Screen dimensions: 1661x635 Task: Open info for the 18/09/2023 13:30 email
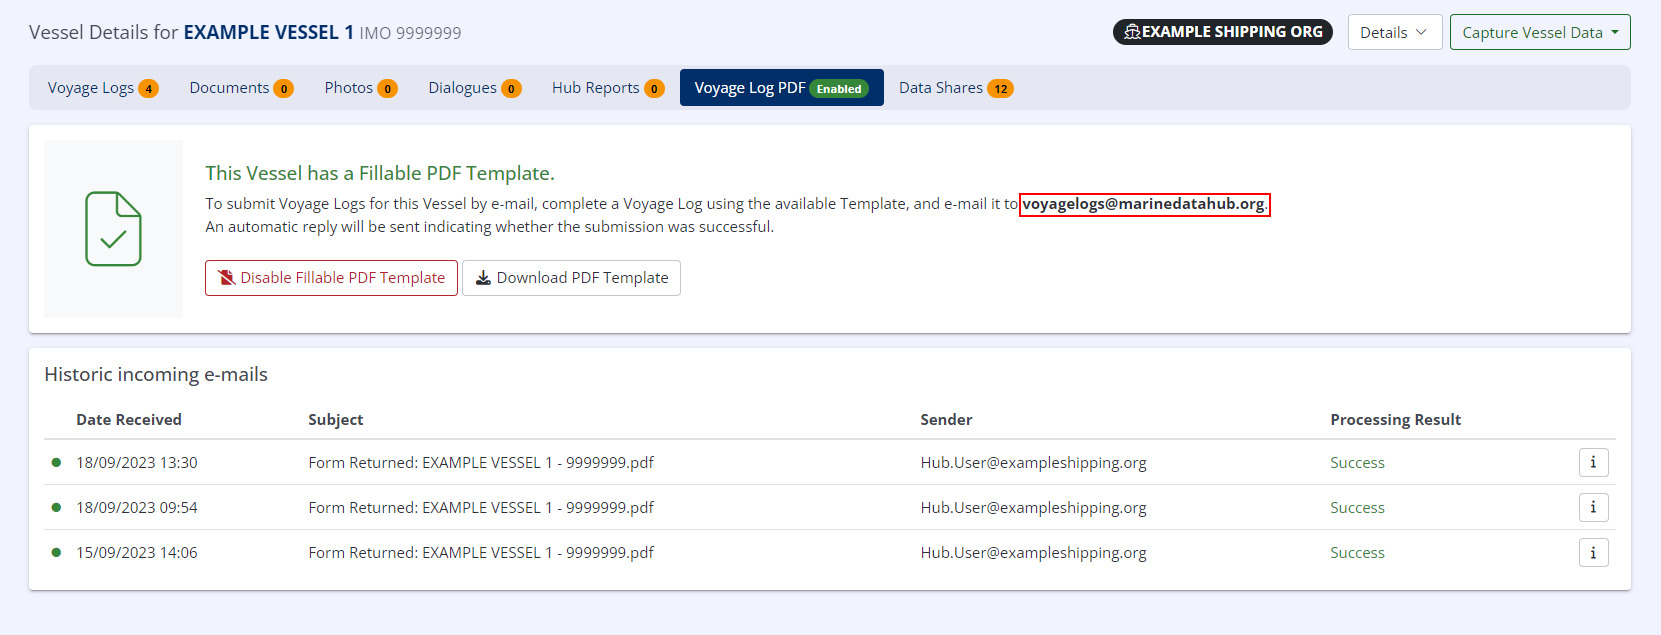point(1593,462)
